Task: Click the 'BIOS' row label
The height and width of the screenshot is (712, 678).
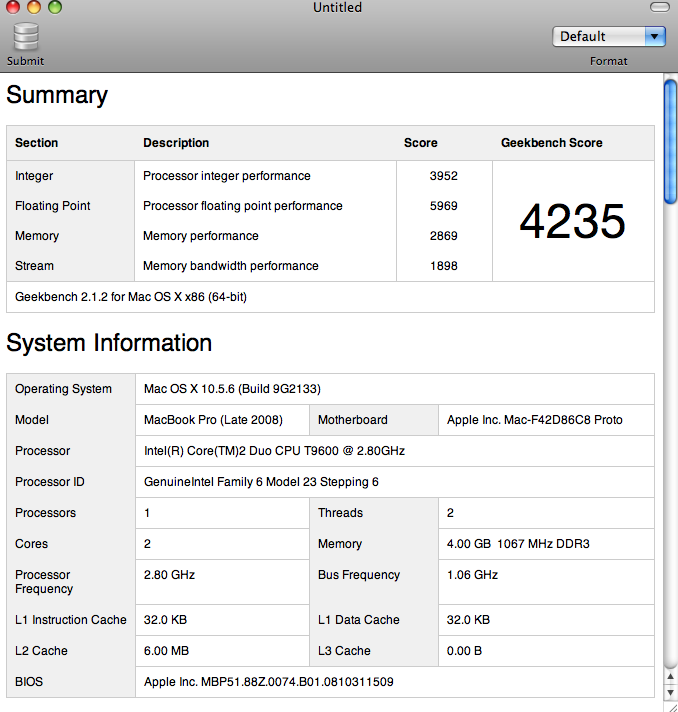Action: pyautogui.click(x=29, y=682)
